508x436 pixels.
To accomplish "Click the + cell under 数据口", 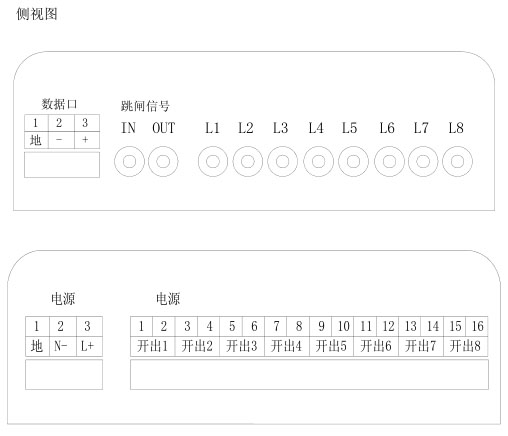I will [x=87, y=140].
